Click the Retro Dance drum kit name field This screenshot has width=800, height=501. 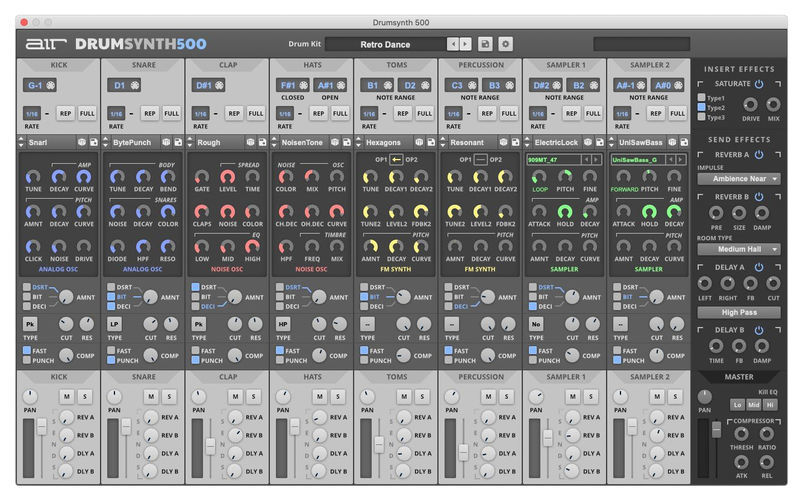click(x=386, y=44)
